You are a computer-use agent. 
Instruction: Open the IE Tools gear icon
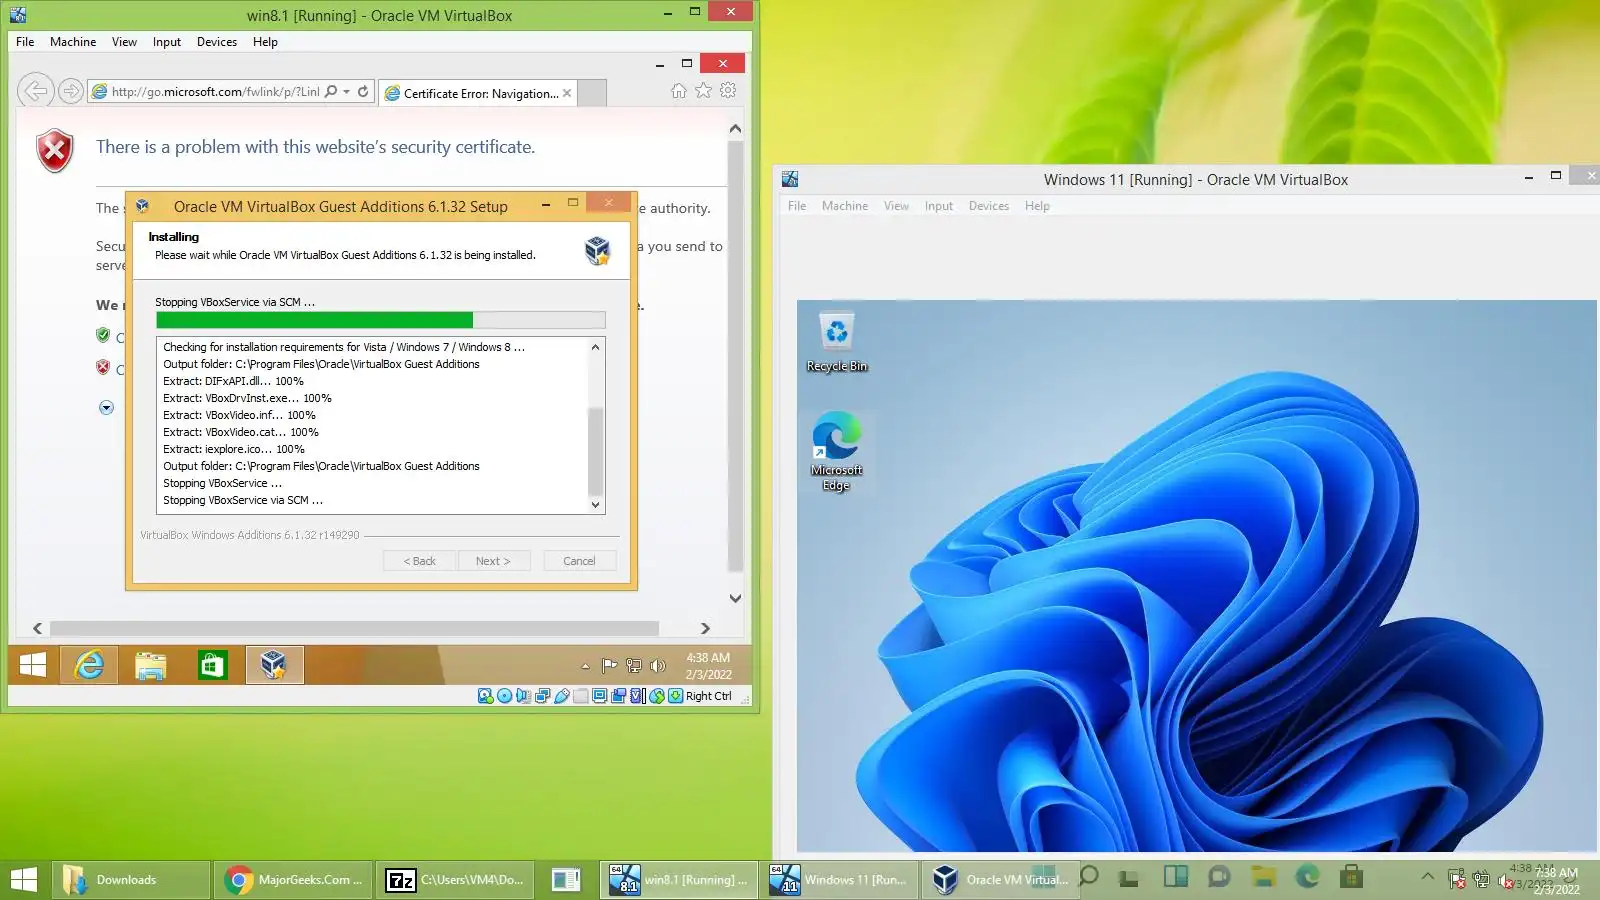[728, 91]
